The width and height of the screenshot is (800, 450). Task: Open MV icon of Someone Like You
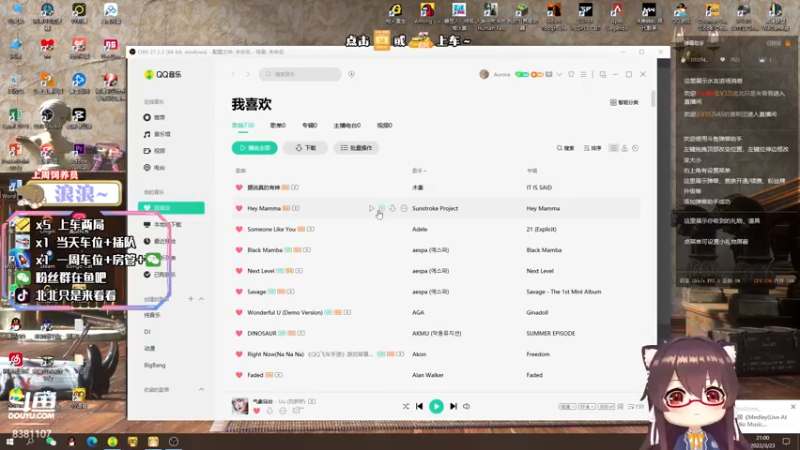coord(311,229)
